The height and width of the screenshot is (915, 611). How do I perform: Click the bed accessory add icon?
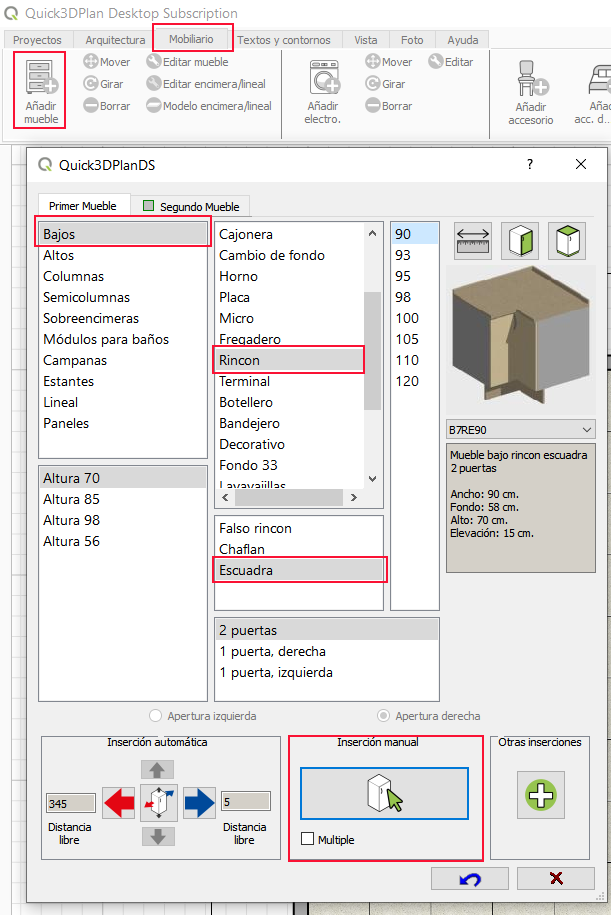tap(599, 78)
